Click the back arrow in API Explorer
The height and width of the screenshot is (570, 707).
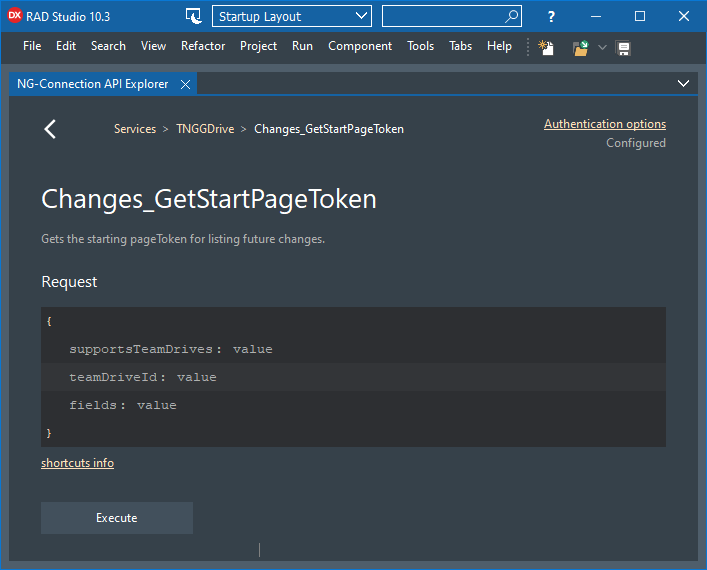click(x=50, y=129)
